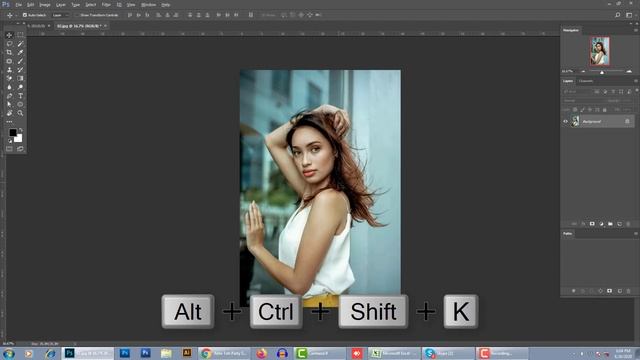This screenshot has height=360, width=640.
Task: Click the foreground color swatch
Action: [x=13, y=133]
